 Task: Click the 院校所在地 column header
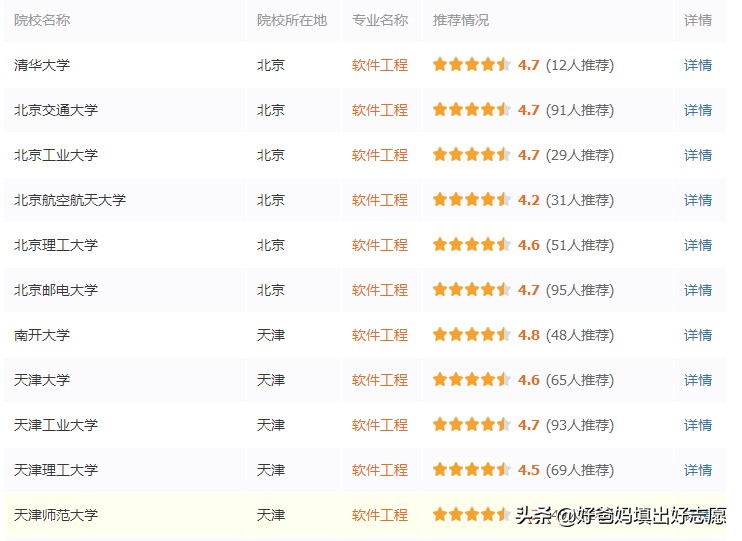292,20
